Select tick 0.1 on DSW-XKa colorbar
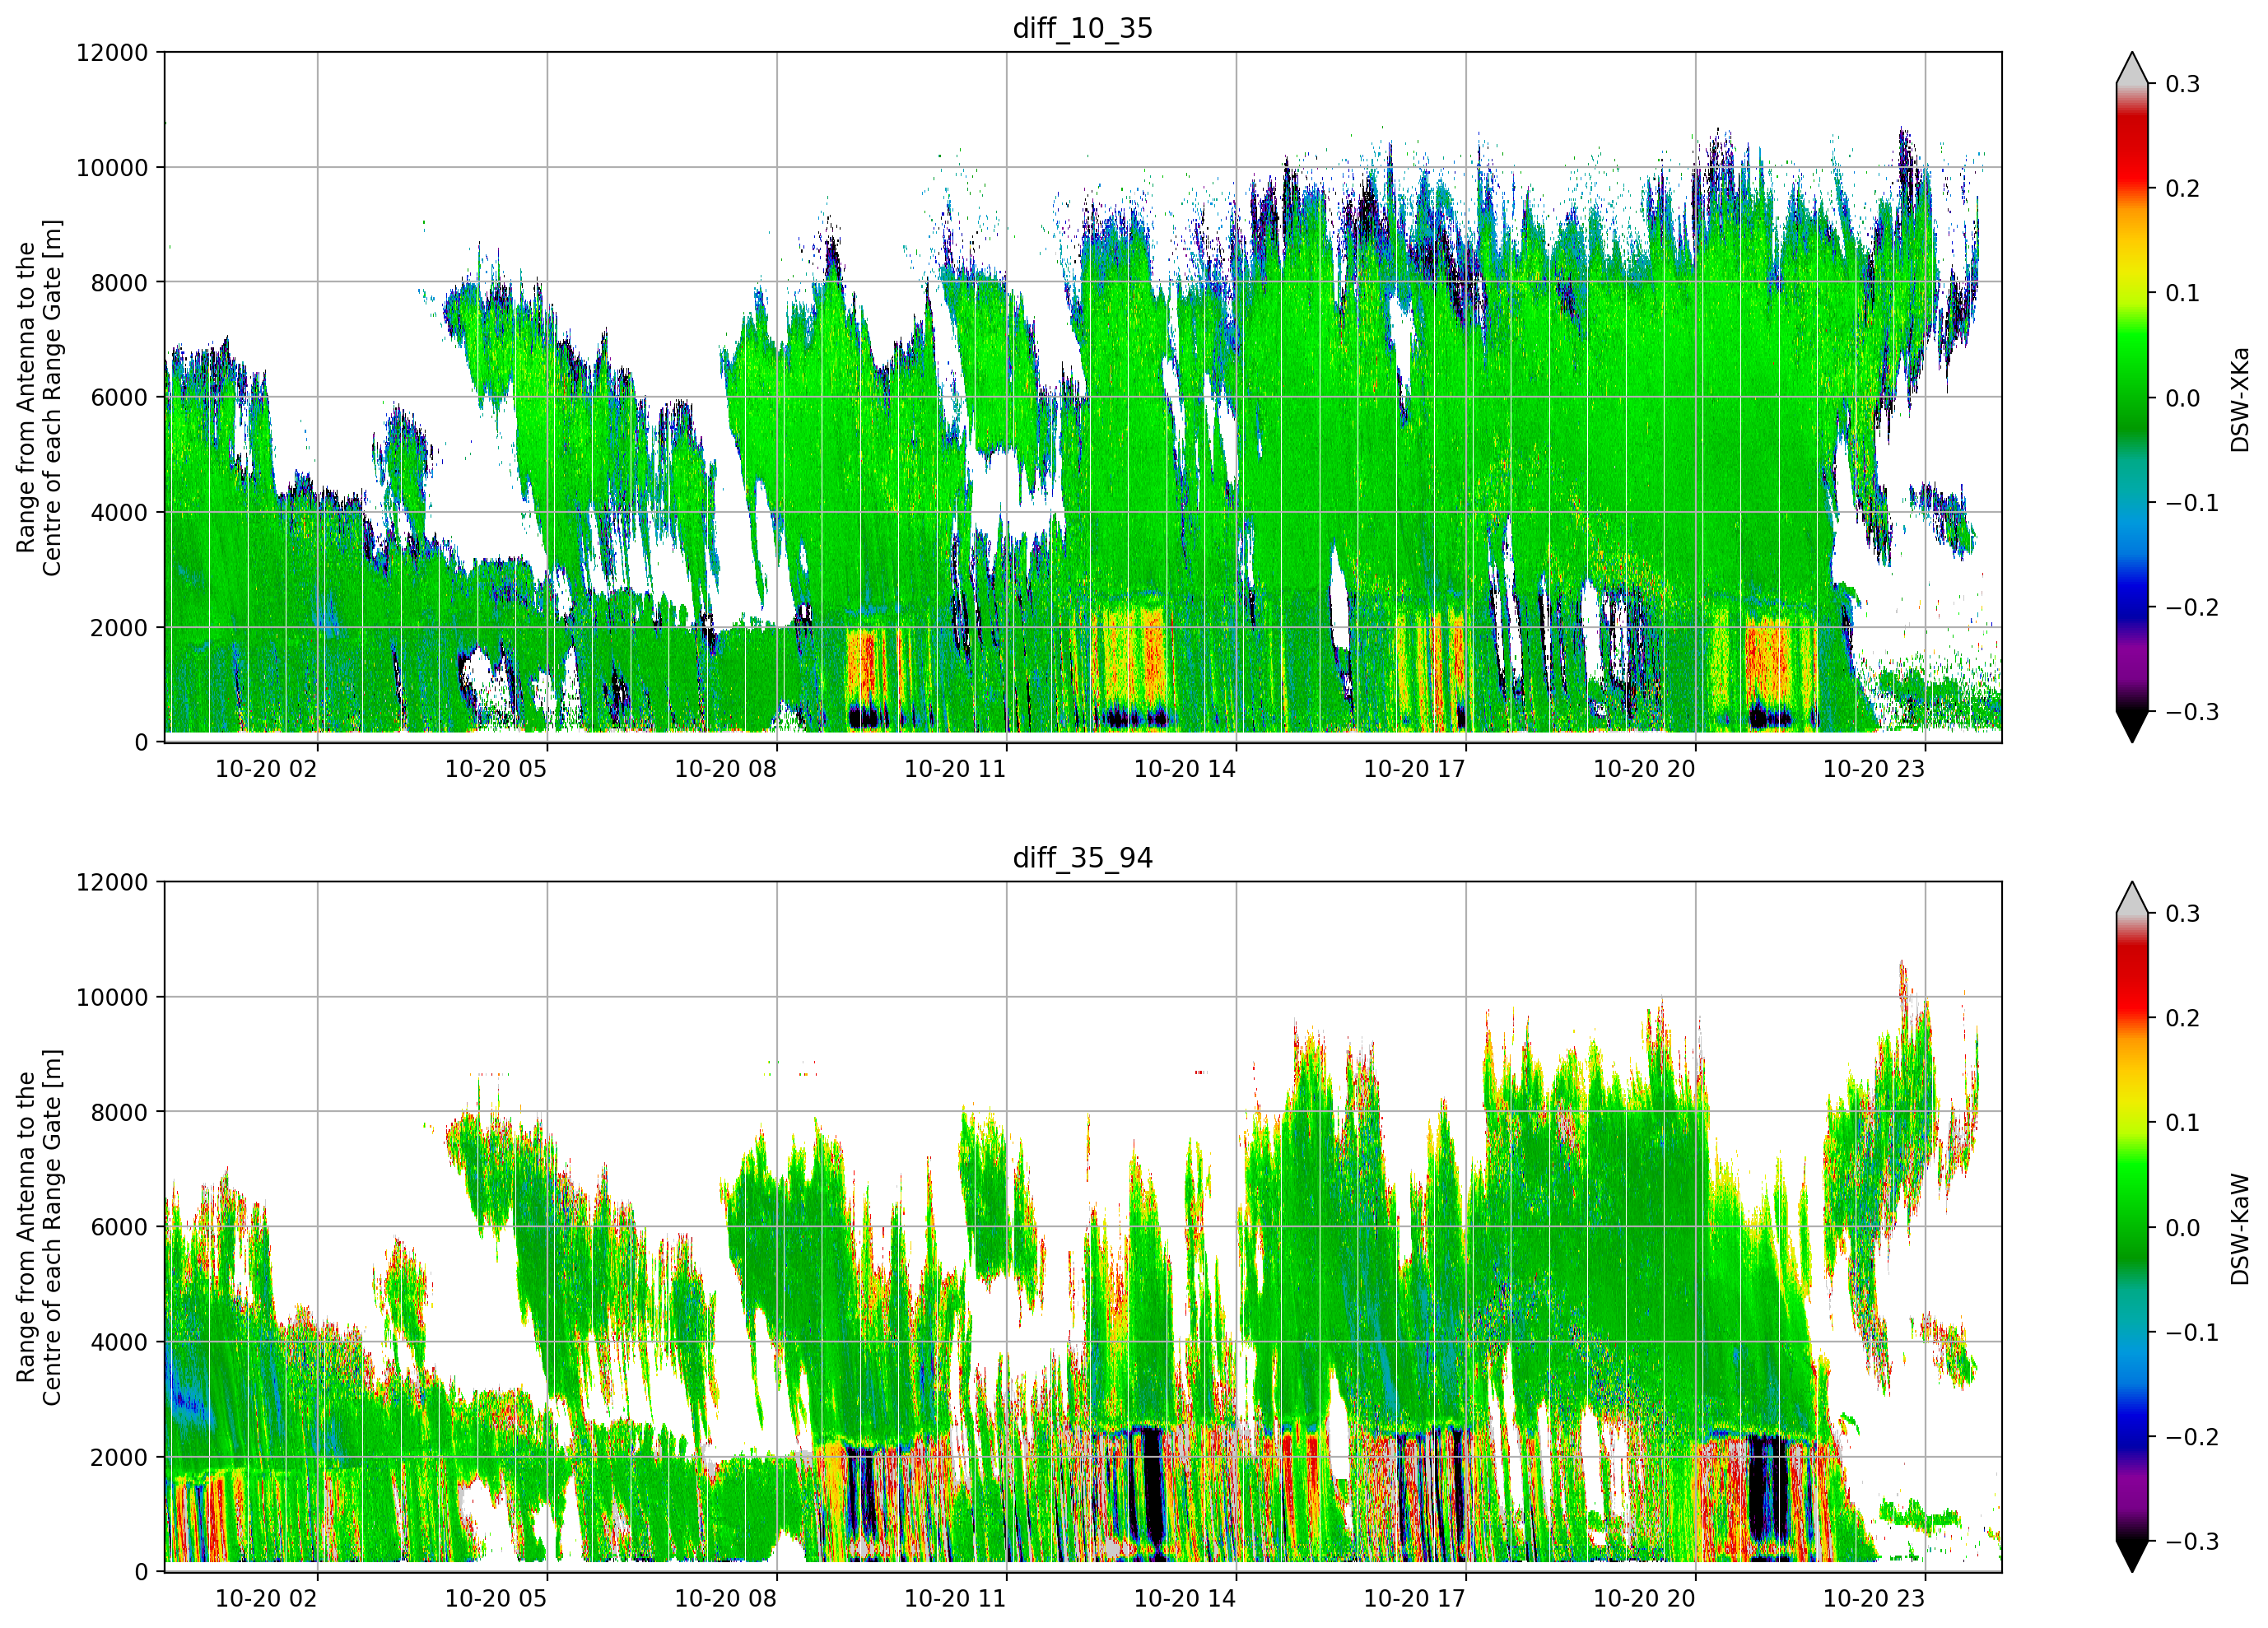 pyautogui.click(x=2182, y=293)
